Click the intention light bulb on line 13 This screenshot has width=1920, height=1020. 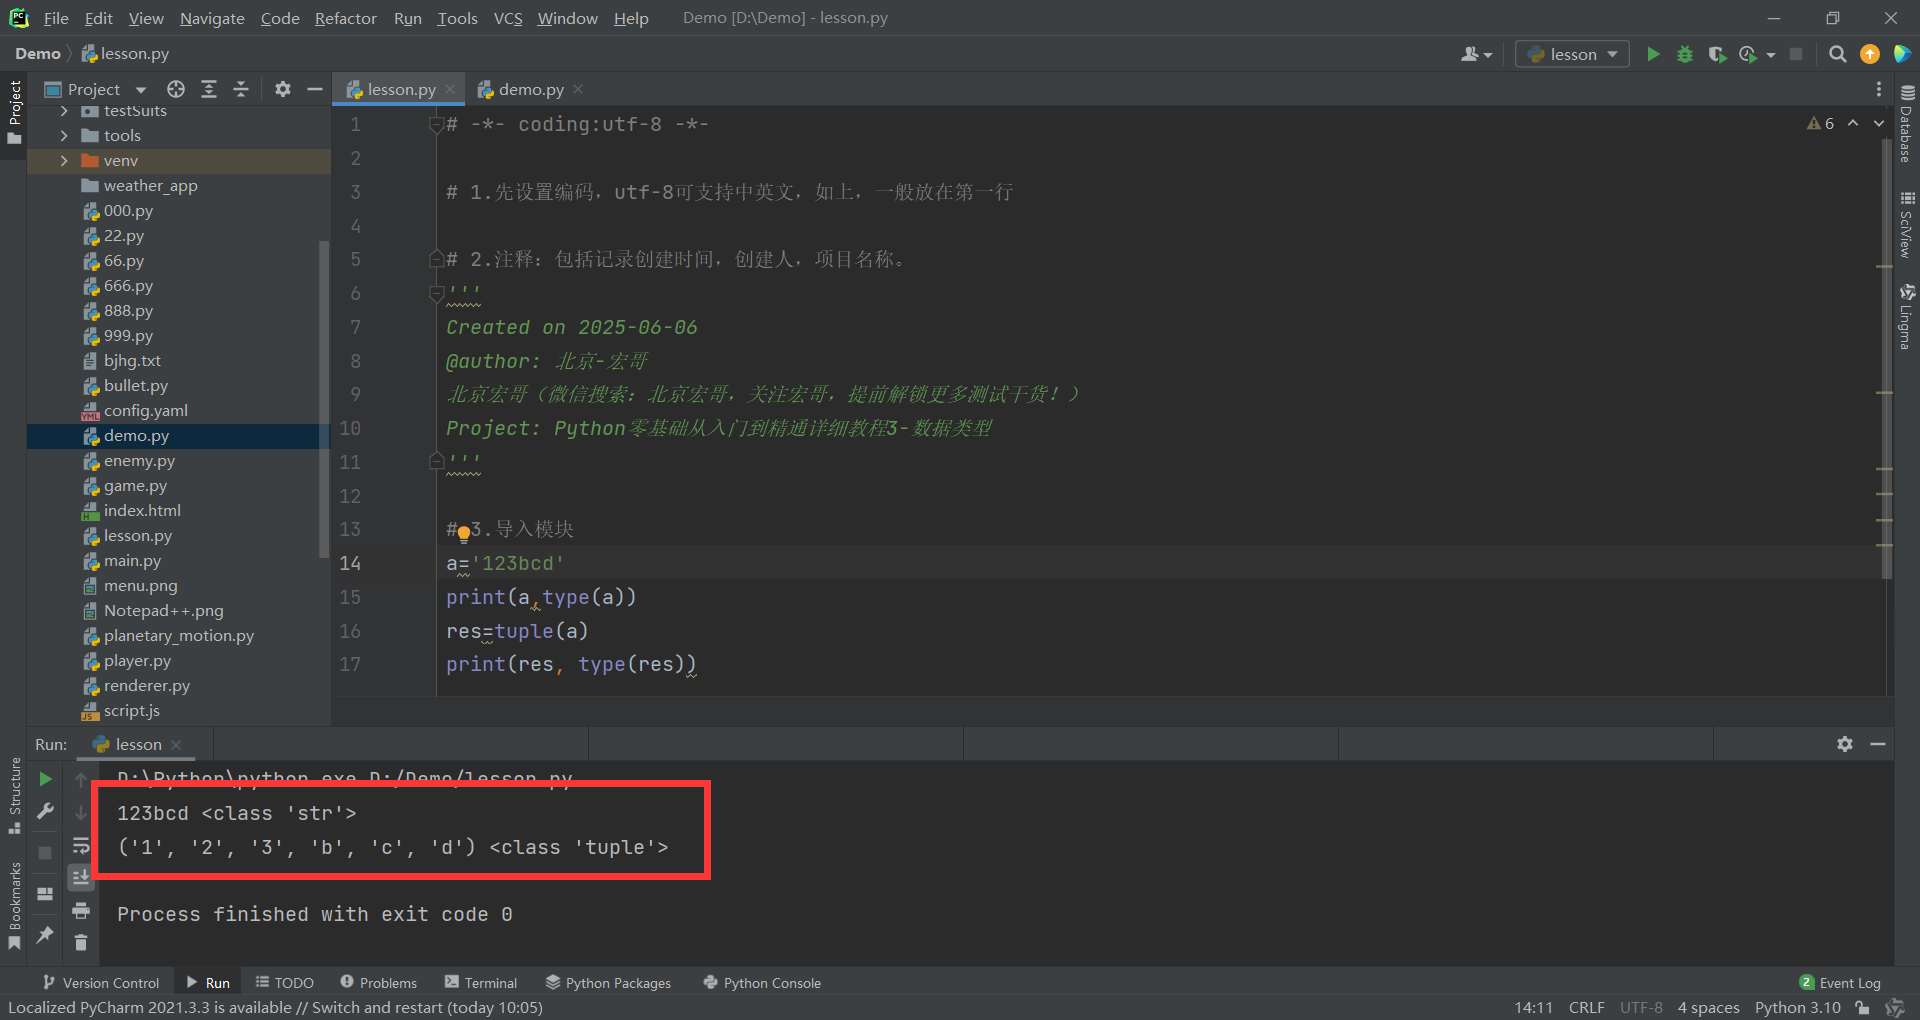(464, 533)
